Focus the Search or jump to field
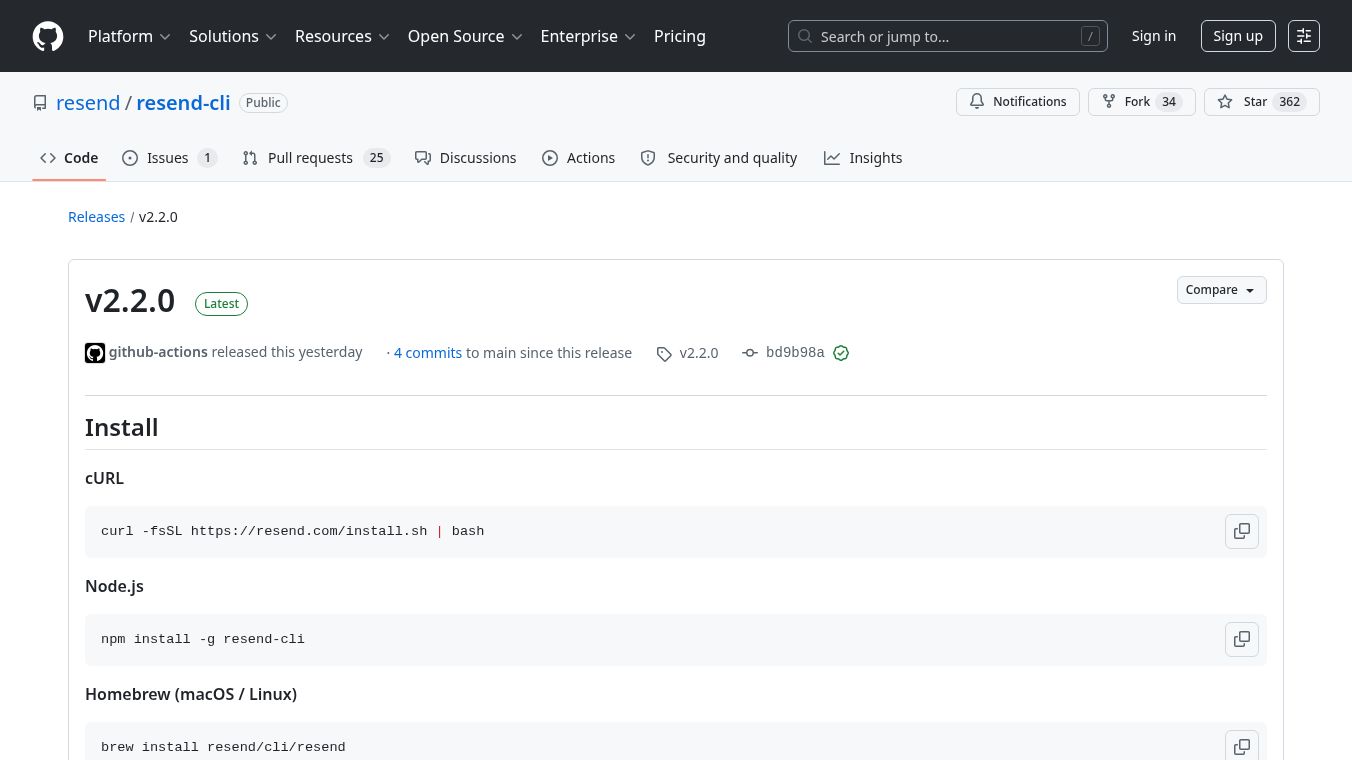 (948, 36)
